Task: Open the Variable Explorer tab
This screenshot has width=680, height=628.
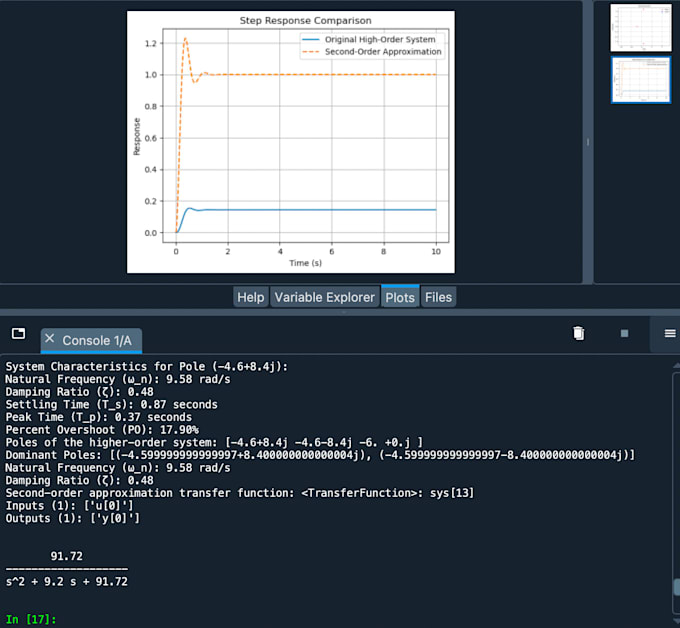Action: click(x=324, y=297)
